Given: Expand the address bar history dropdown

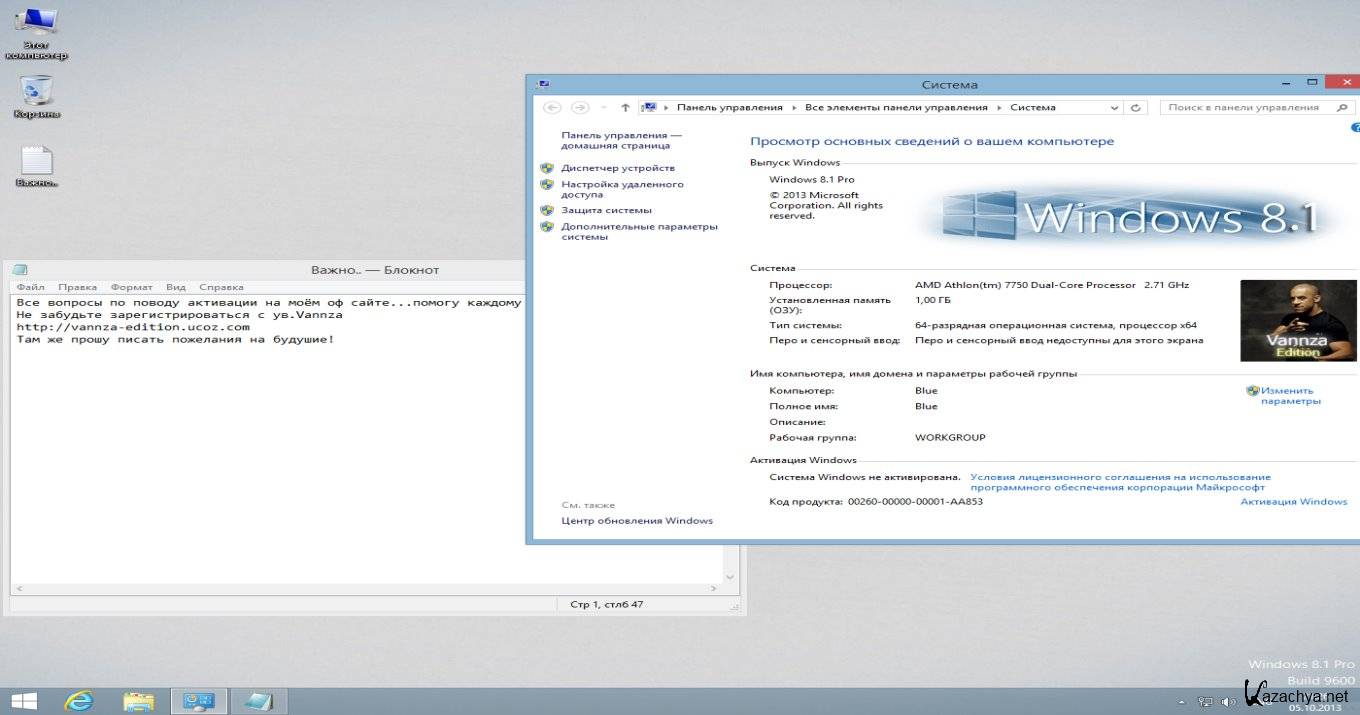Looking at the screenshot, I should click(1115, 108).
